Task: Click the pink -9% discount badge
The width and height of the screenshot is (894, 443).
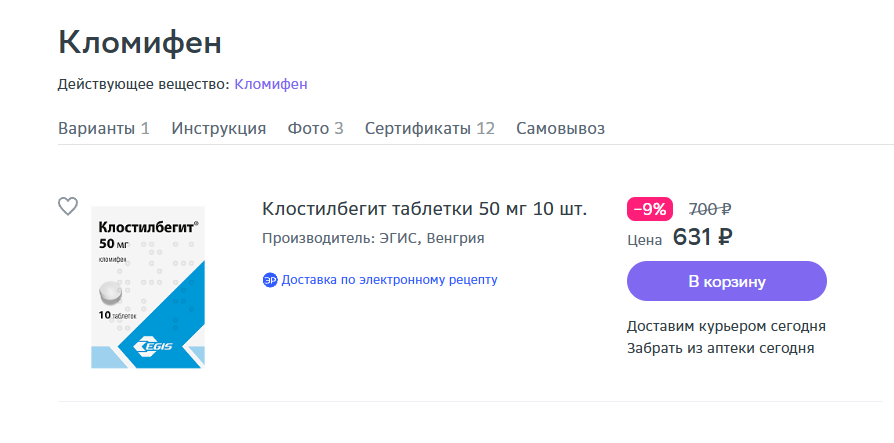Action: [650, 209]
